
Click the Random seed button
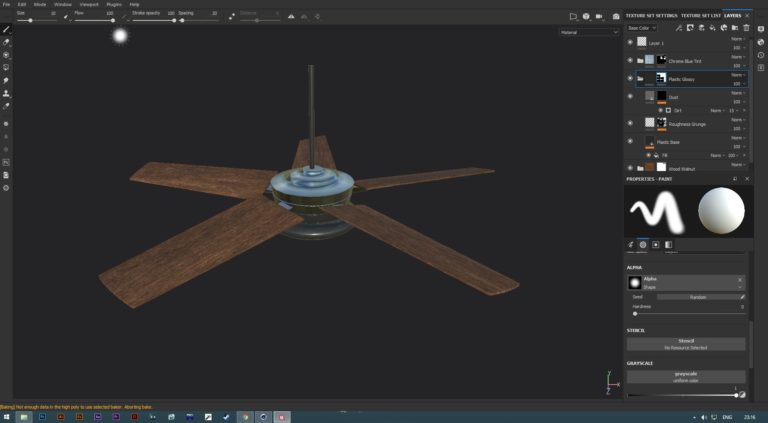pyautogui.click(x=698, y=297)
